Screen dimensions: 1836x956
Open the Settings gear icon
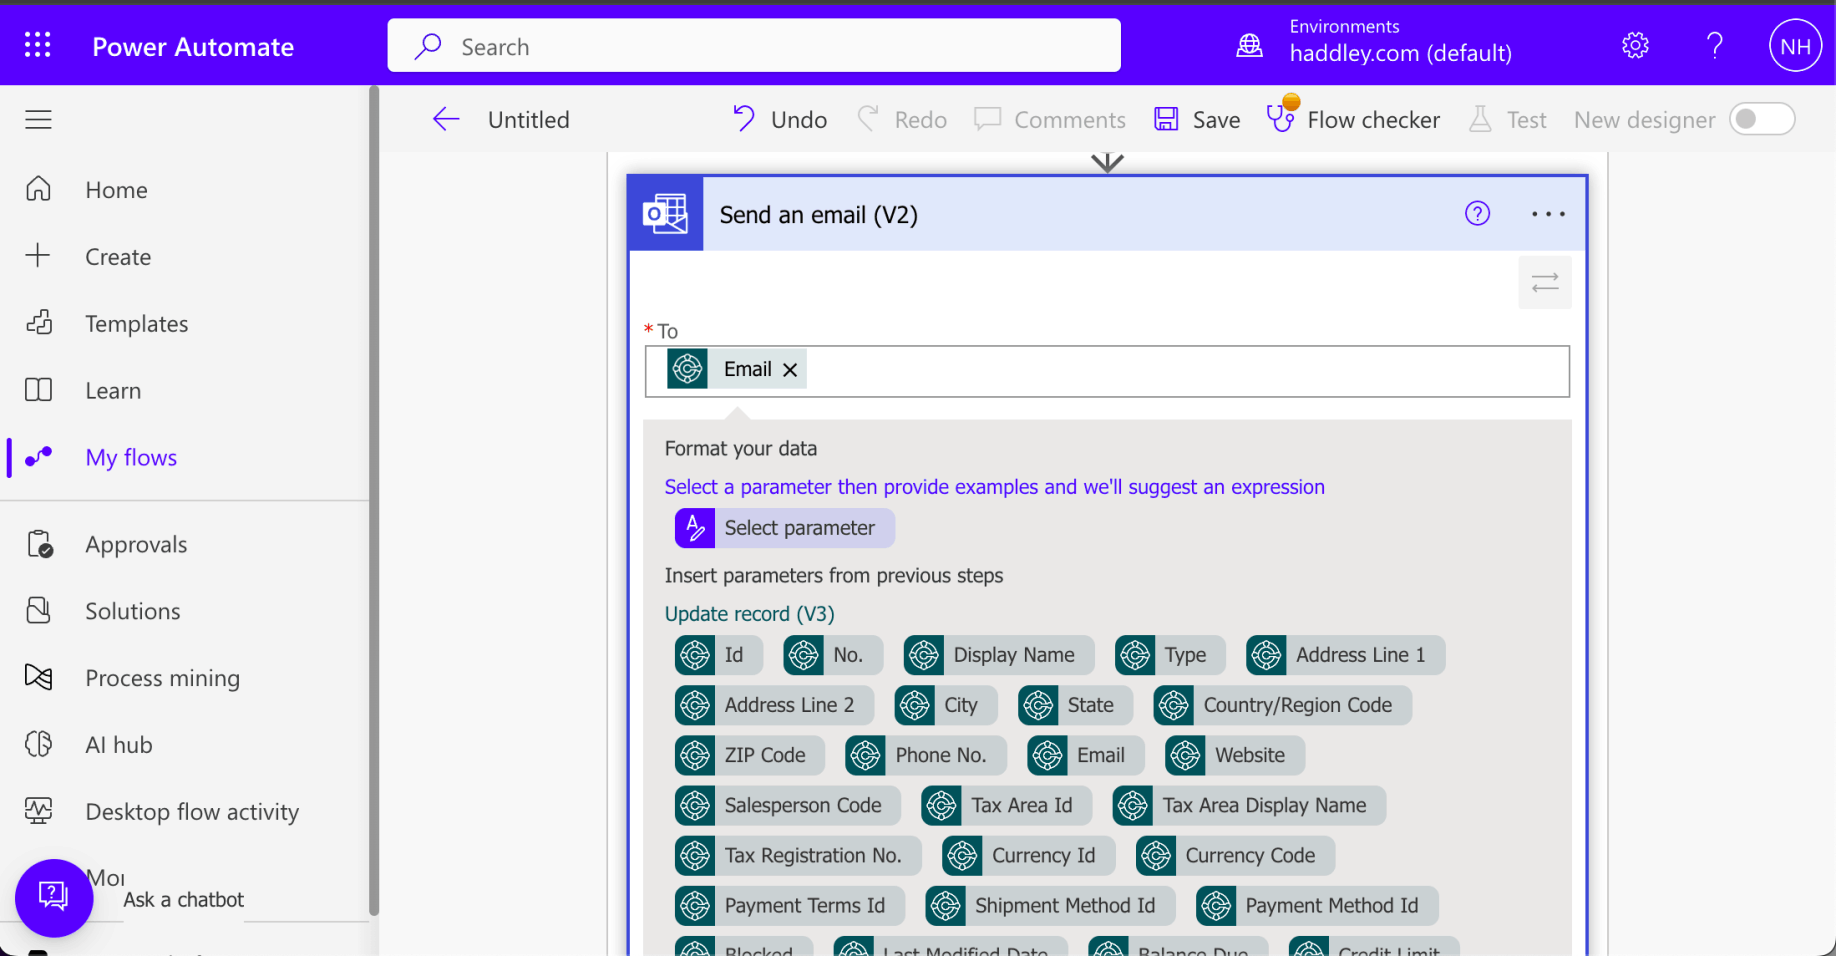tap(1635, 45)
